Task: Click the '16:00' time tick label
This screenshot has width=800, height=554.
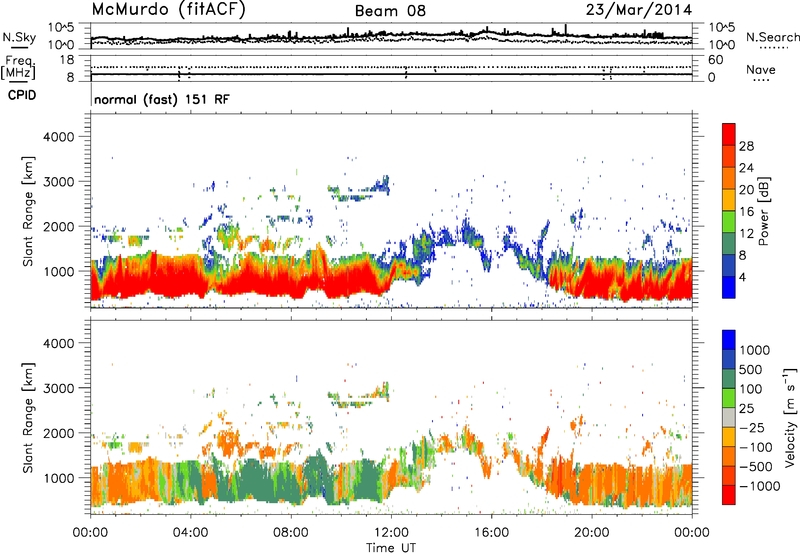Action: 491,533
